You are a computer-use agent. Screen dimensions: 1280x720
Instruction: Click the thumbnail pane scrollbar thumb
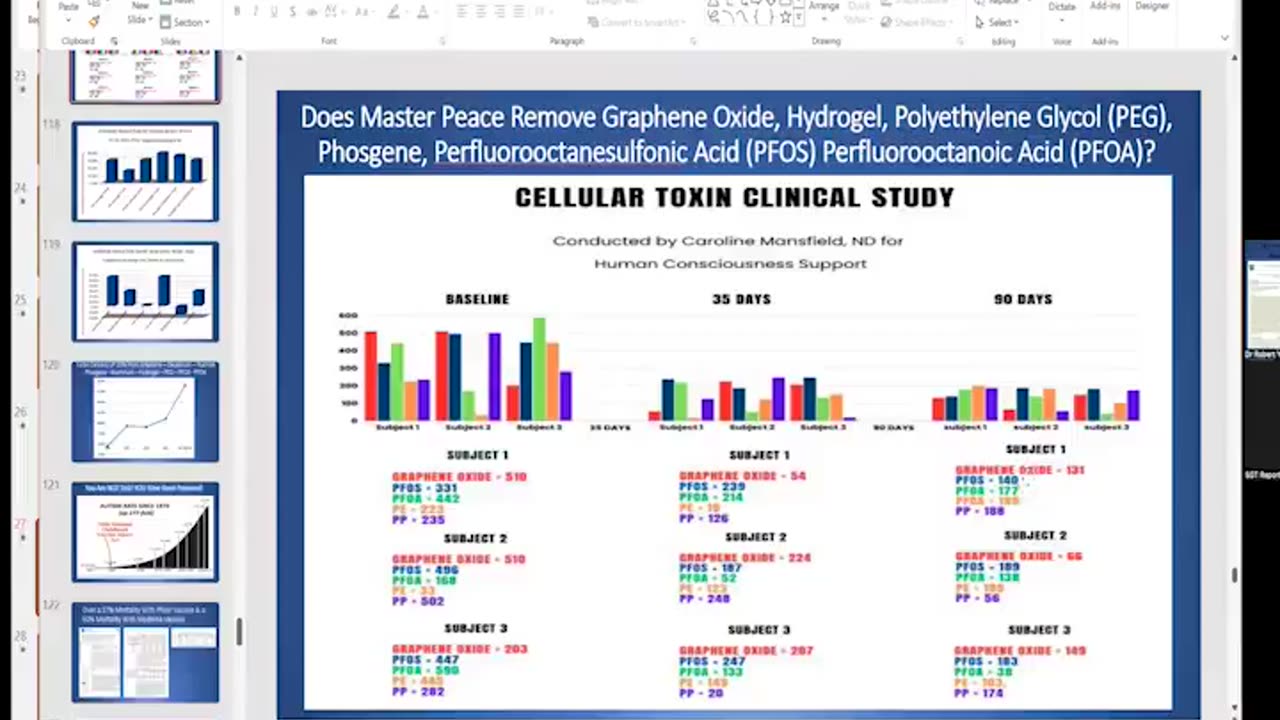(239, 630)
